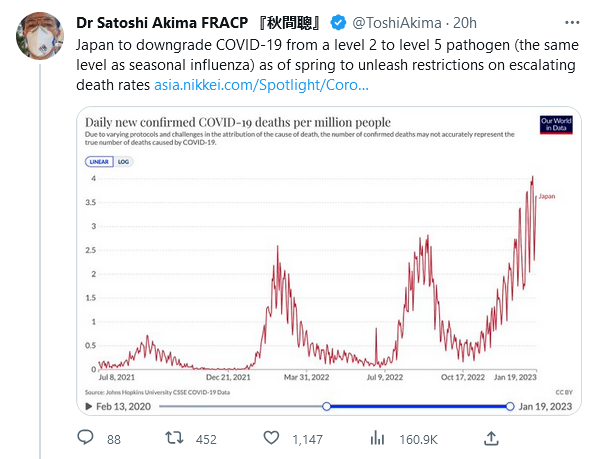Click the blue verified badge

pyautogui.click(x=338, y=23)
